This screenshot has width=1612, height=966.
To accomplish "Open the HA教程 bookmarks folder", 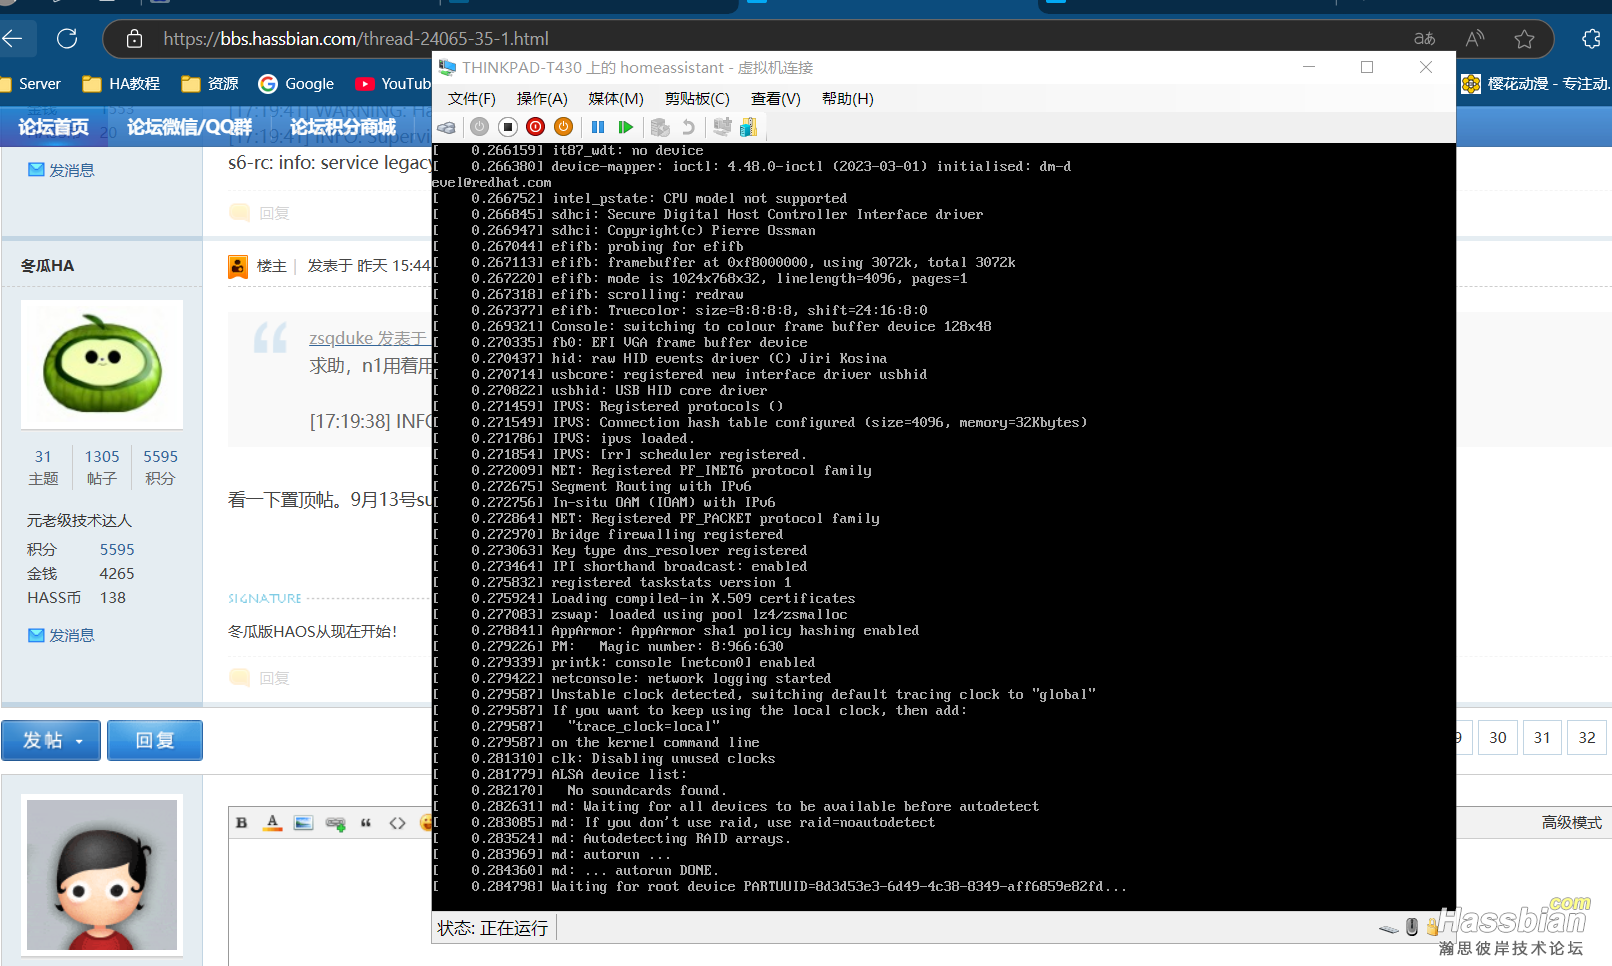I will [x=121, y=84].
